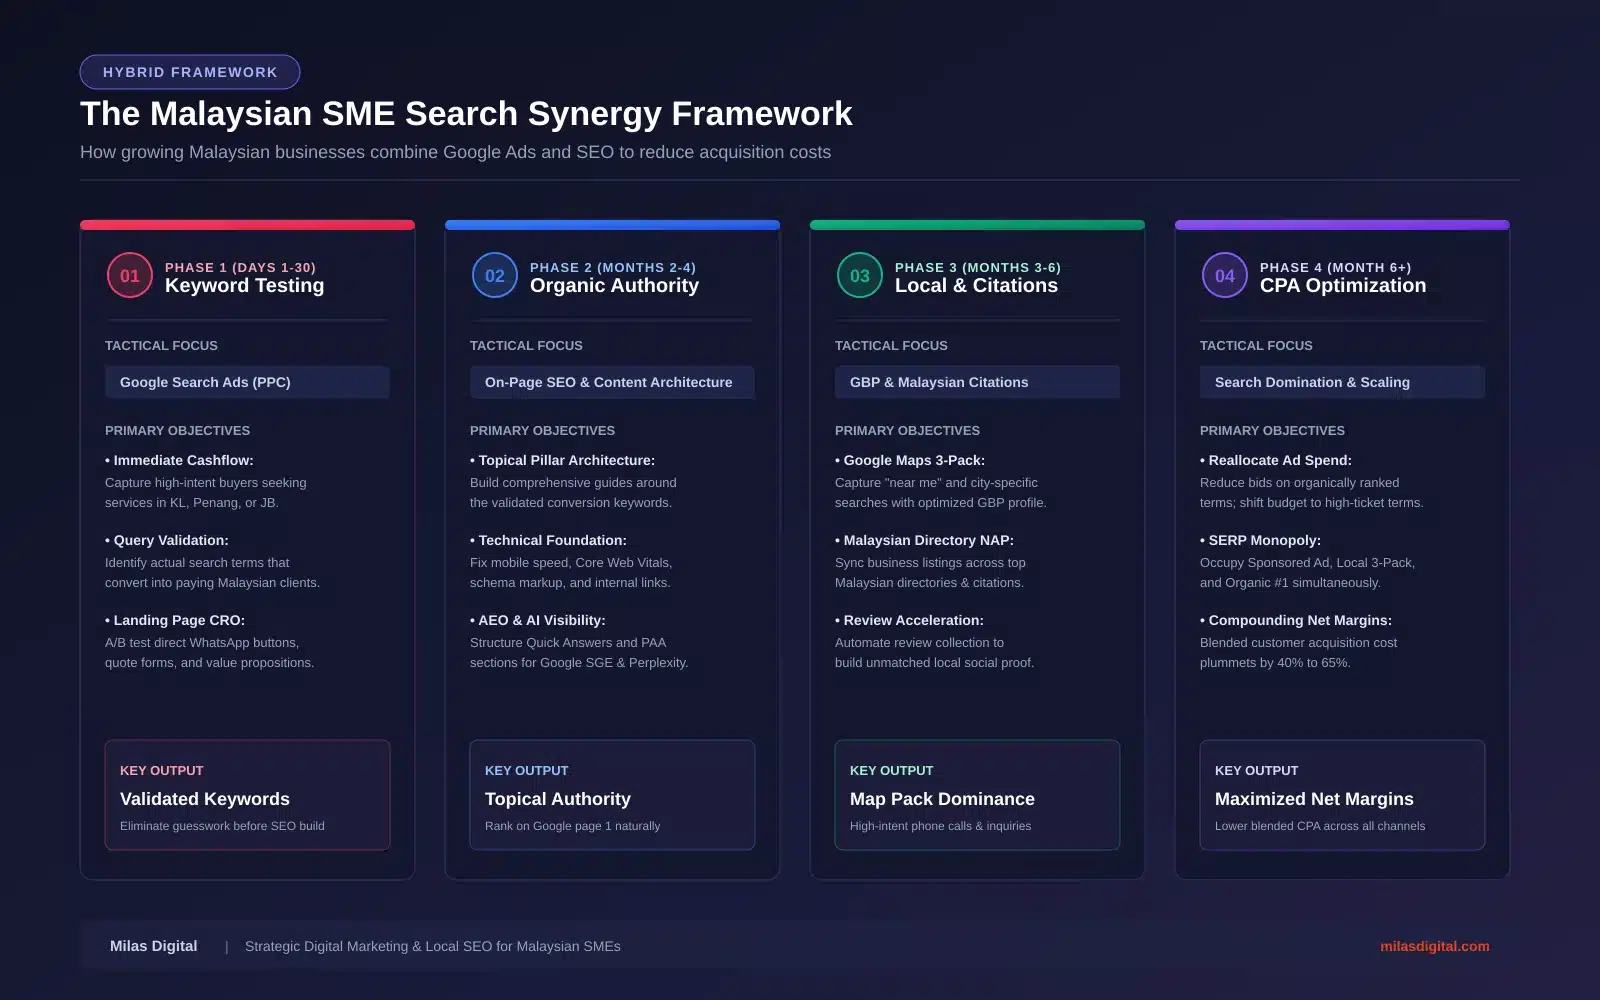Click the Topical Authority key output box
Image resolution: width=1600 pixels, height=1000 pixels.
click(x=612, y=795)
